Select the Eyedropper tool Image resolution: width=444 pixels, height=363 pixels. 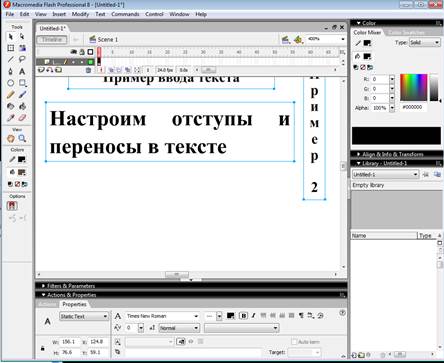pyautogui.click(x=11, y=118)
